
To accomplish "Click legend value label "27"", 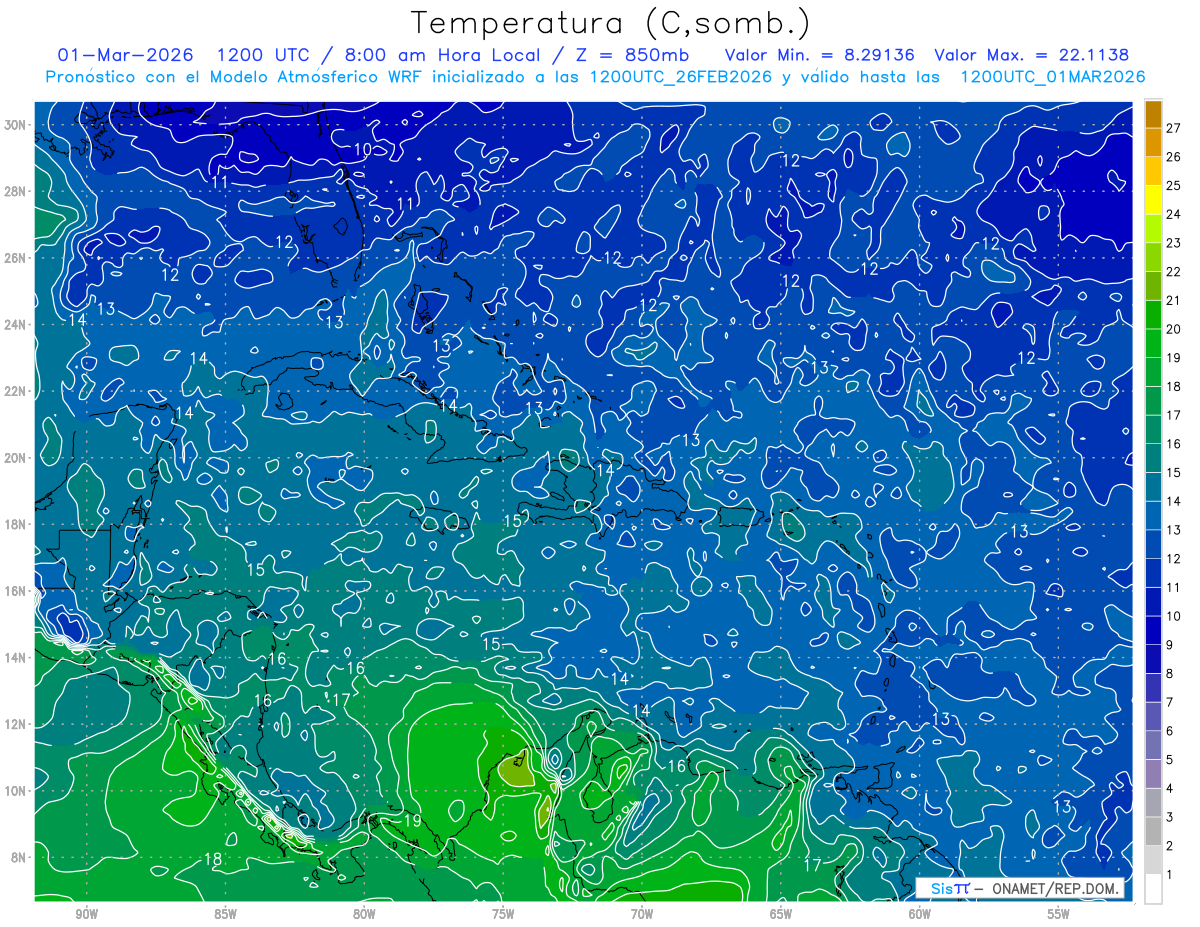I will point(1173,127).
